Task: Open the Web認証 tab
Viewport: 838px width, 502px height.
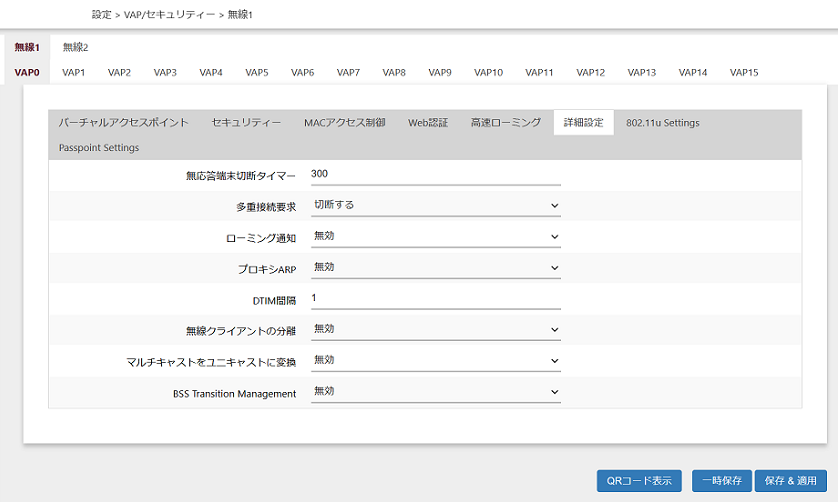Action: pyautogui.click(x=428, y=123)
